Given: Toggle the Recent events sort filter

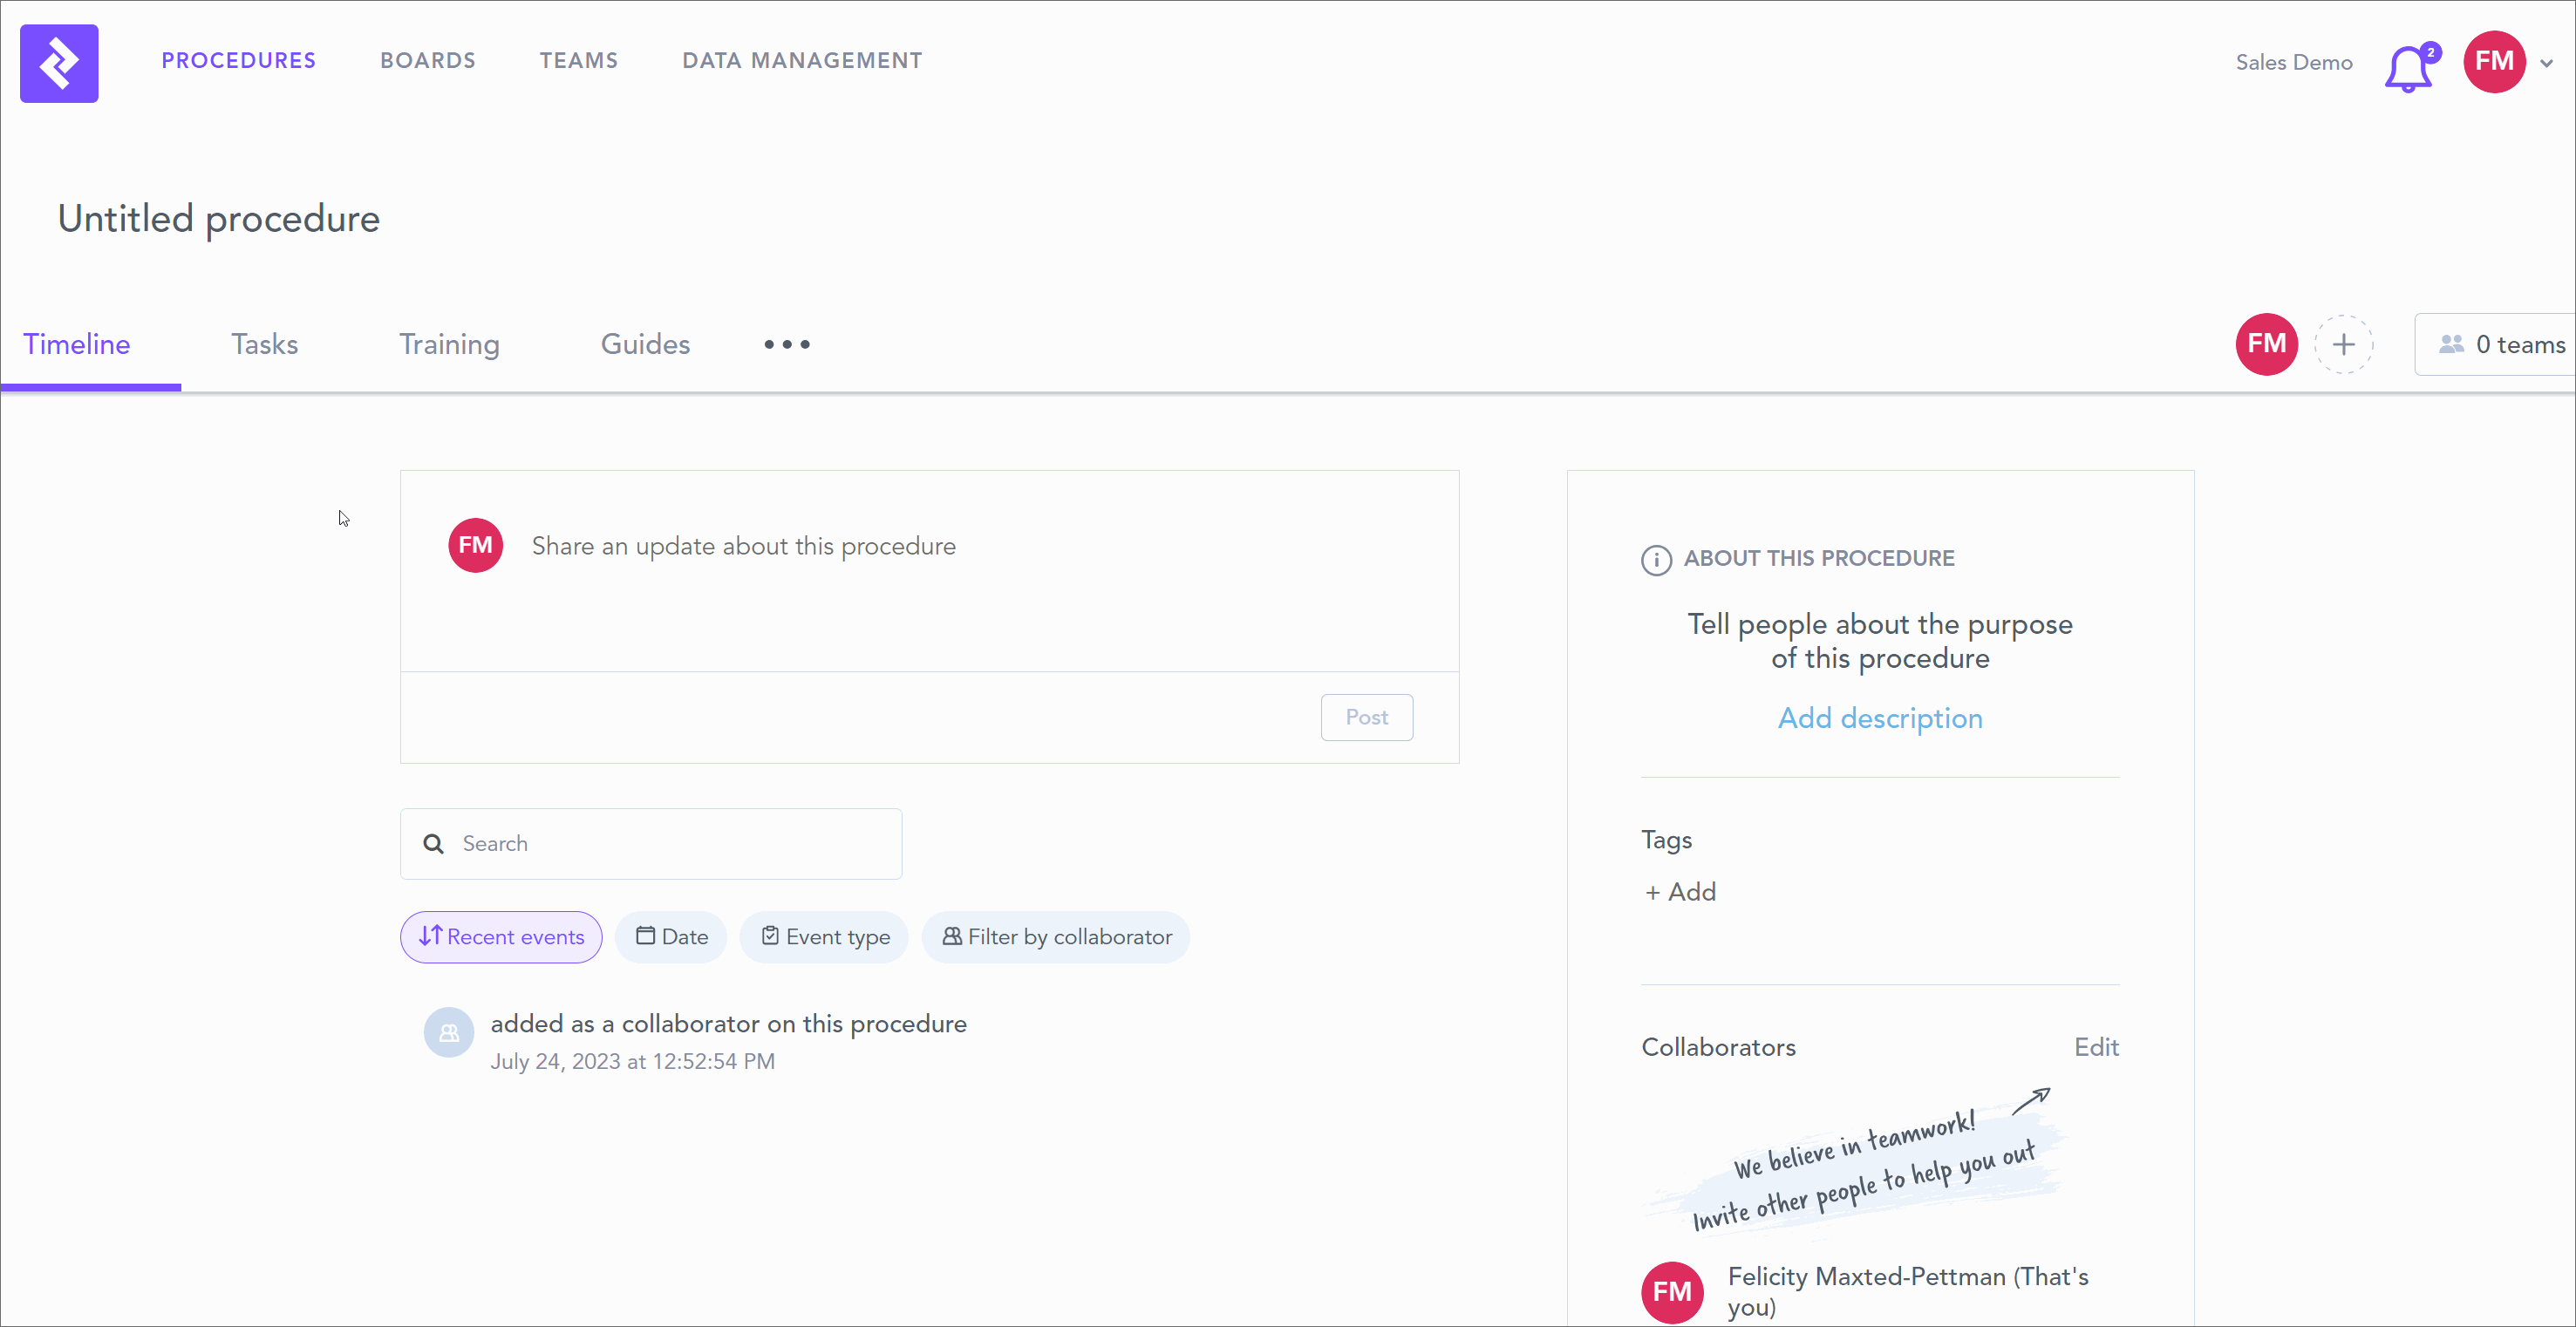Looking at the screenshot, I should (501, 937).
